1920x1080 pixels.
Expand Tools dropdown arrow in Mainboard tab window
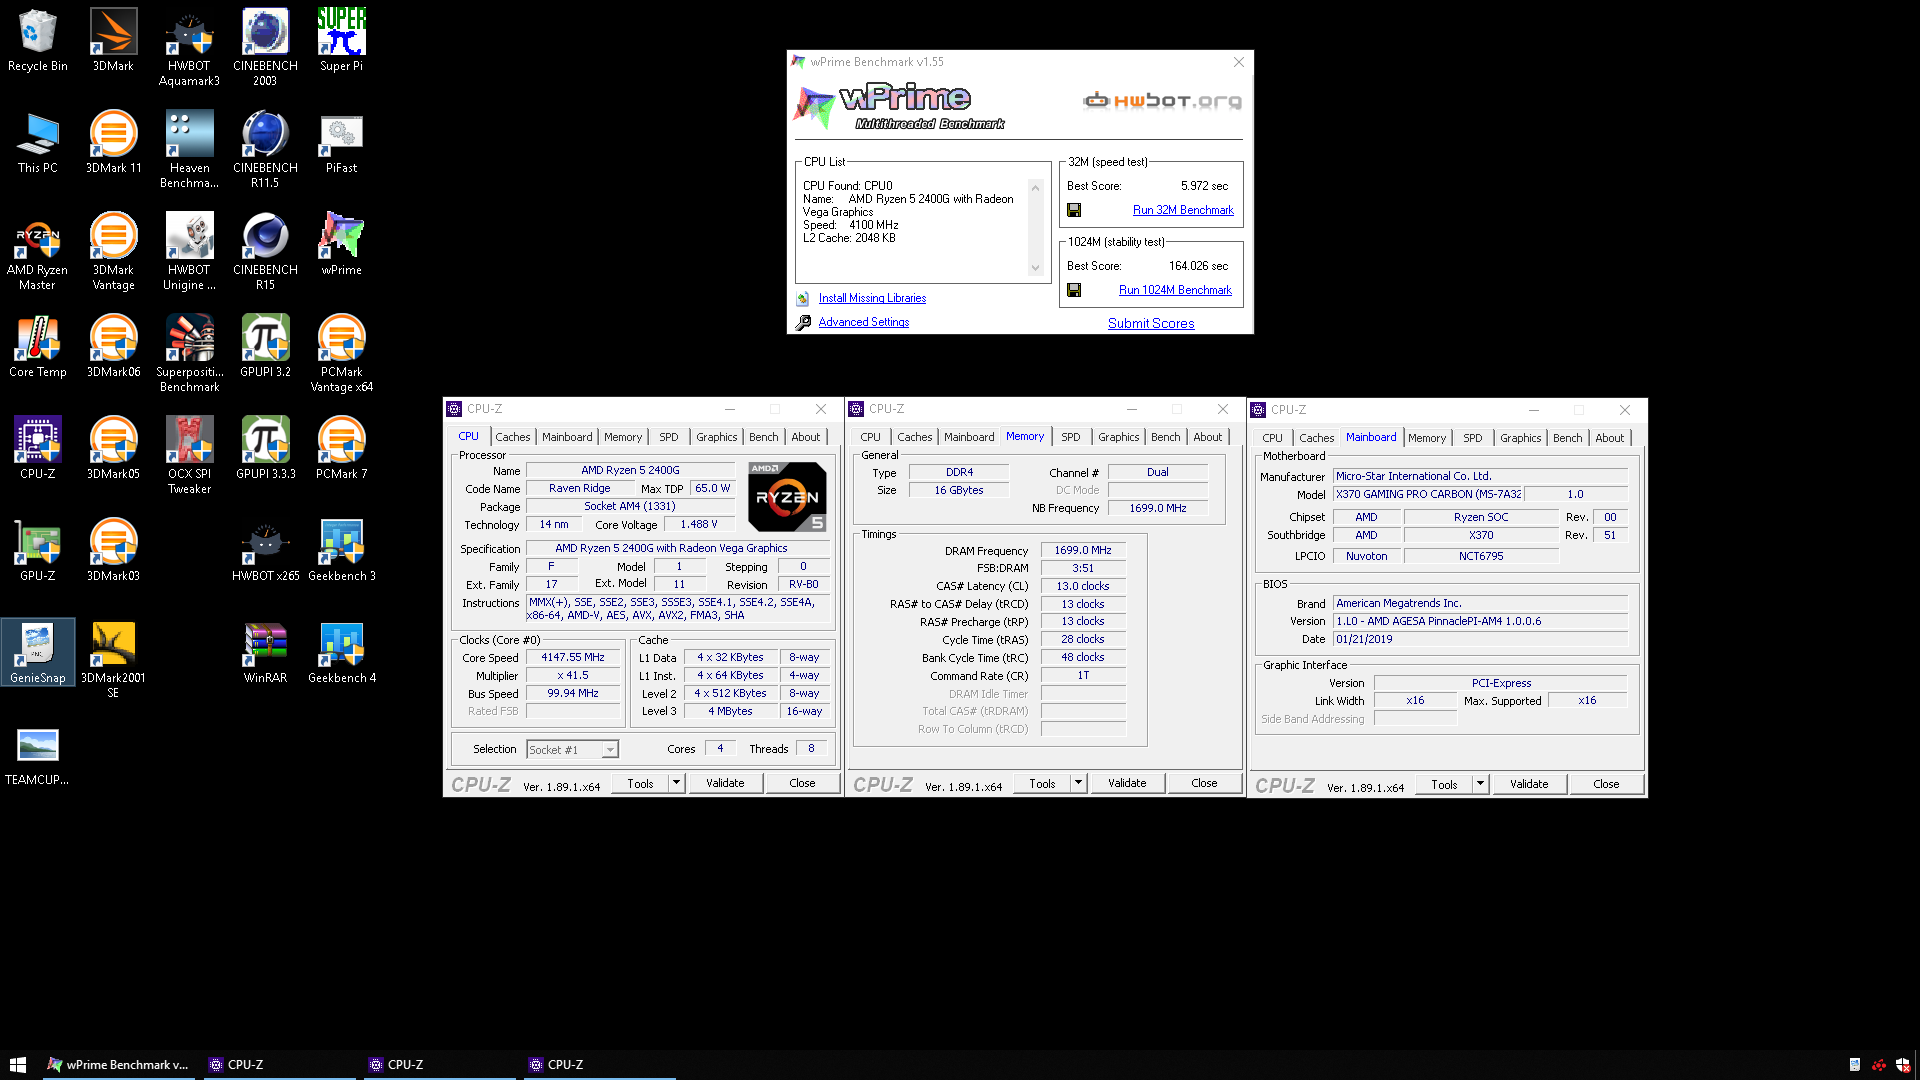point(1481,784)
